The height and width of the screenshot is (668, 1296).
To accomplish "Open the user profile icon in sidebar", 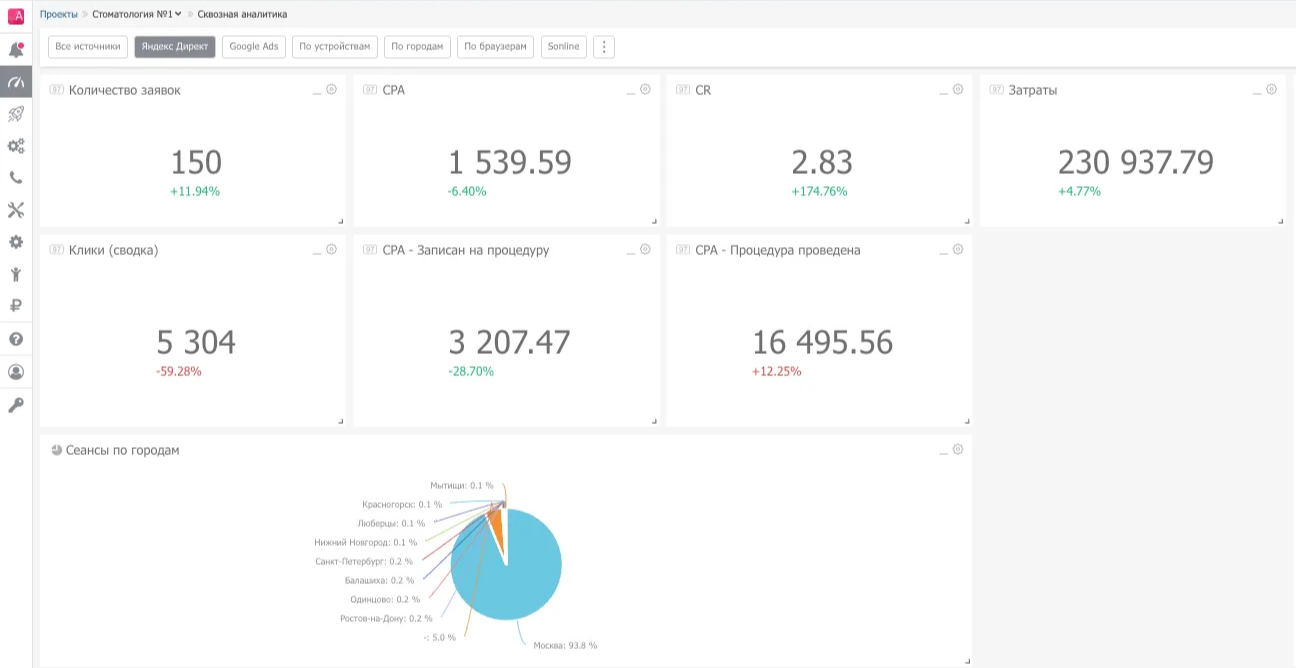I will pyautogui.click(x=16, y=372).
